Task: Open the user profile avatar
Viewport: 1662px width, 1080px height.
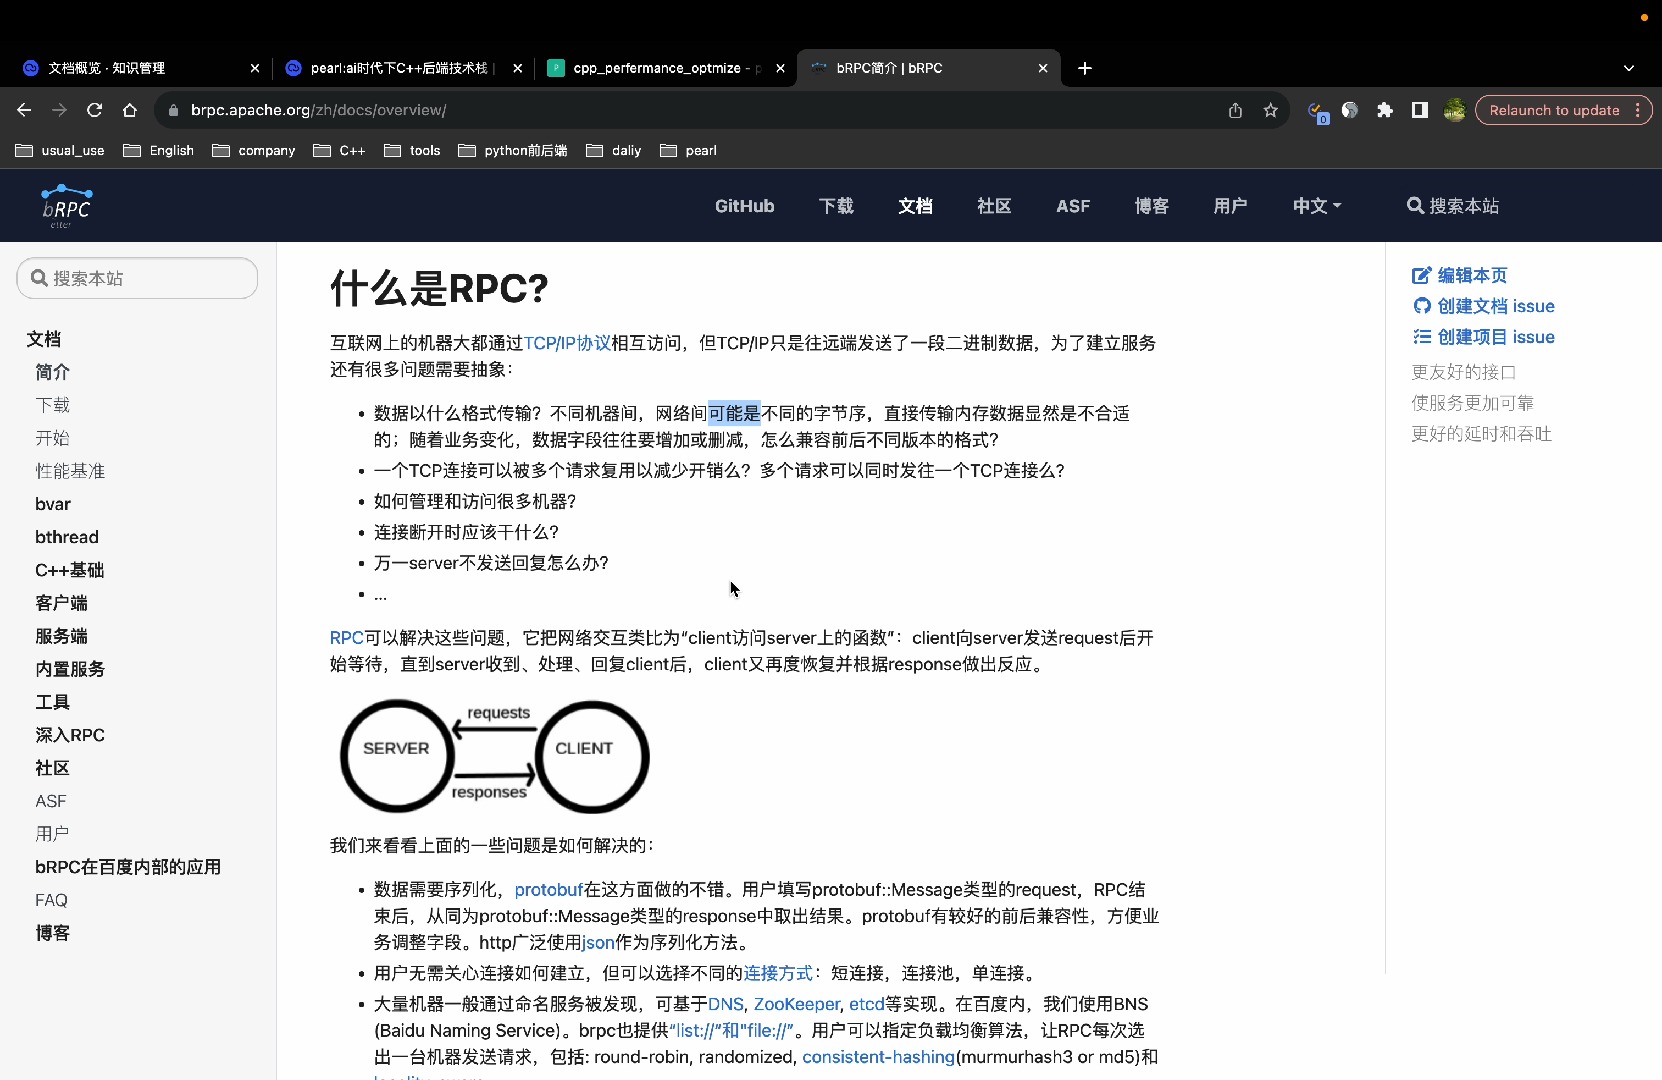Action: click(1454, 110)
